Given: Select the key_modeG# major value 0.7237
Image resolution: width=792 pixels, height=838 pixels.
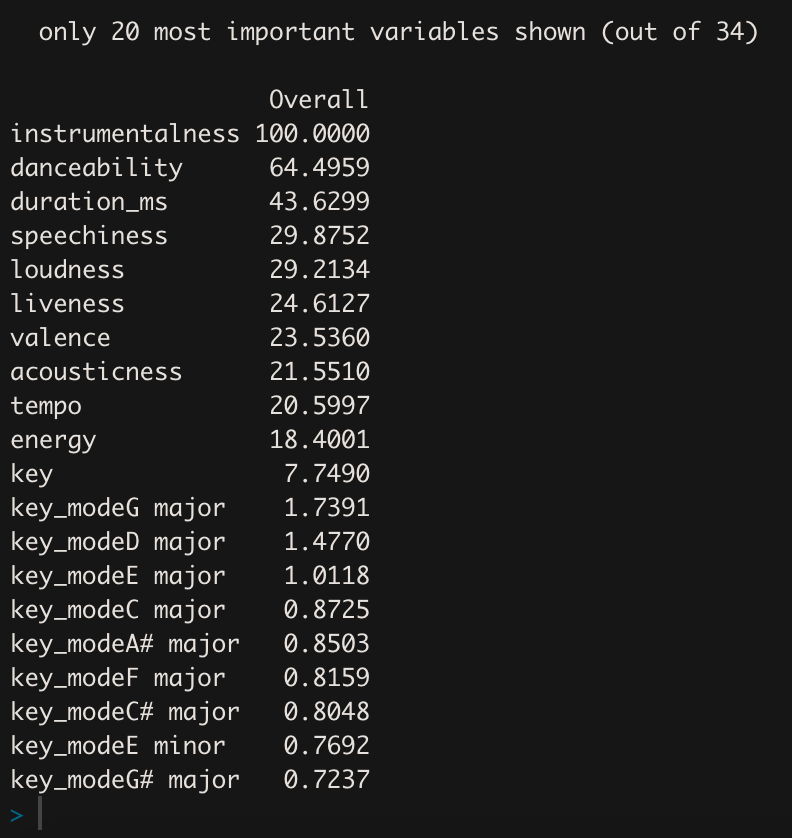Looking at the screenshot, I should (x=327, y=780).
